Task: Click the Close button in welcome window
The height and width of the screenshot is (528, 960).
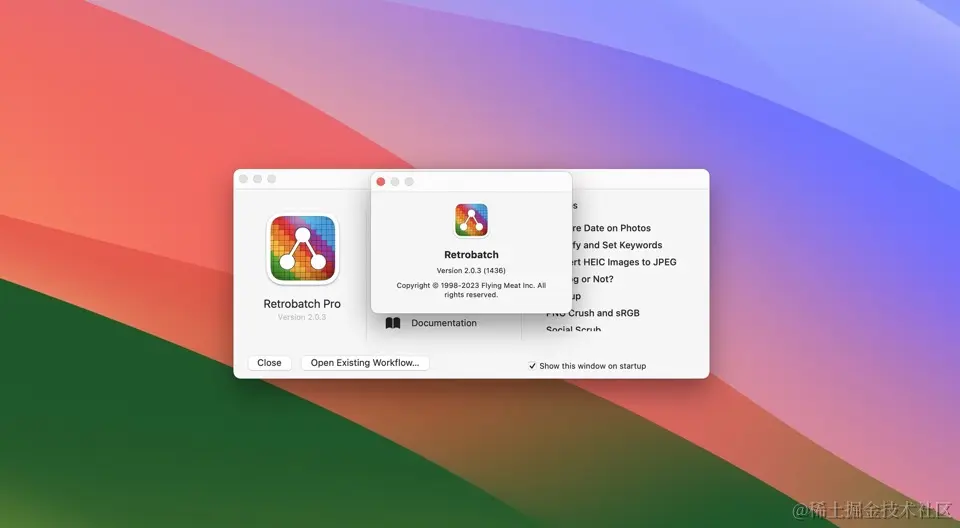Action: click(x=269, y=363)
